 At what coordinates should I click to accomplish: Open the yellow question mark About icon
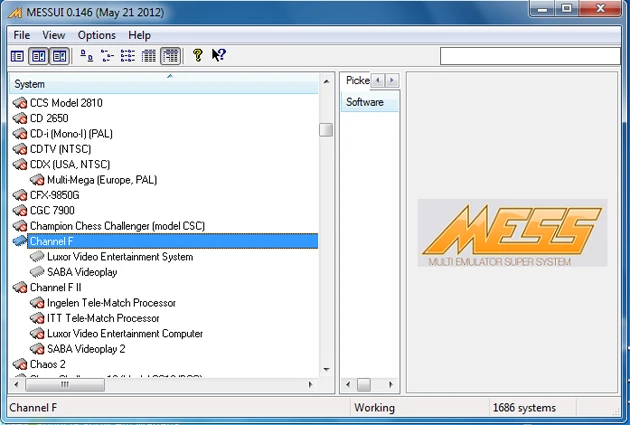point(197,55)
